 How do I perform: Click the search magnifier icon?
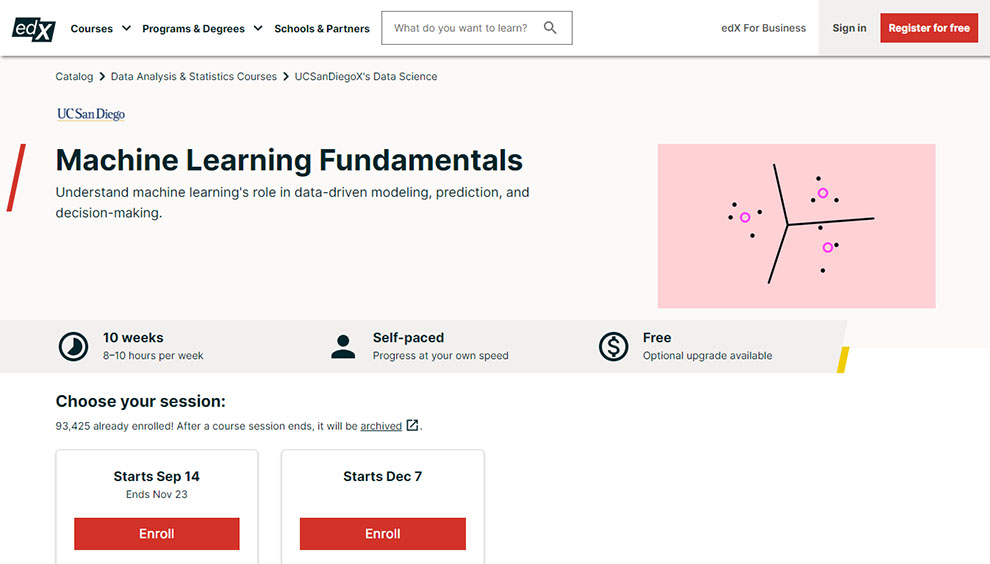[x=550, y=28]
